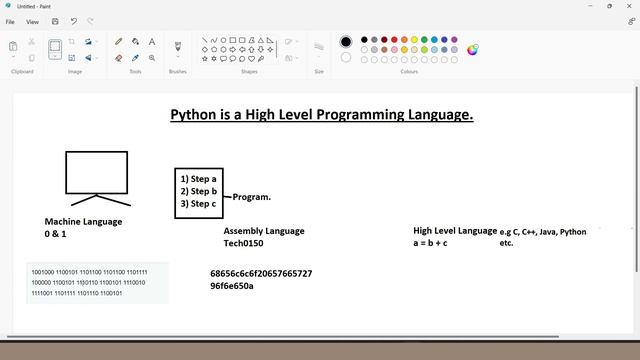The image size is (640, 360).
Task: Pick the green colour swatch
Action: [x=424, y=40]
